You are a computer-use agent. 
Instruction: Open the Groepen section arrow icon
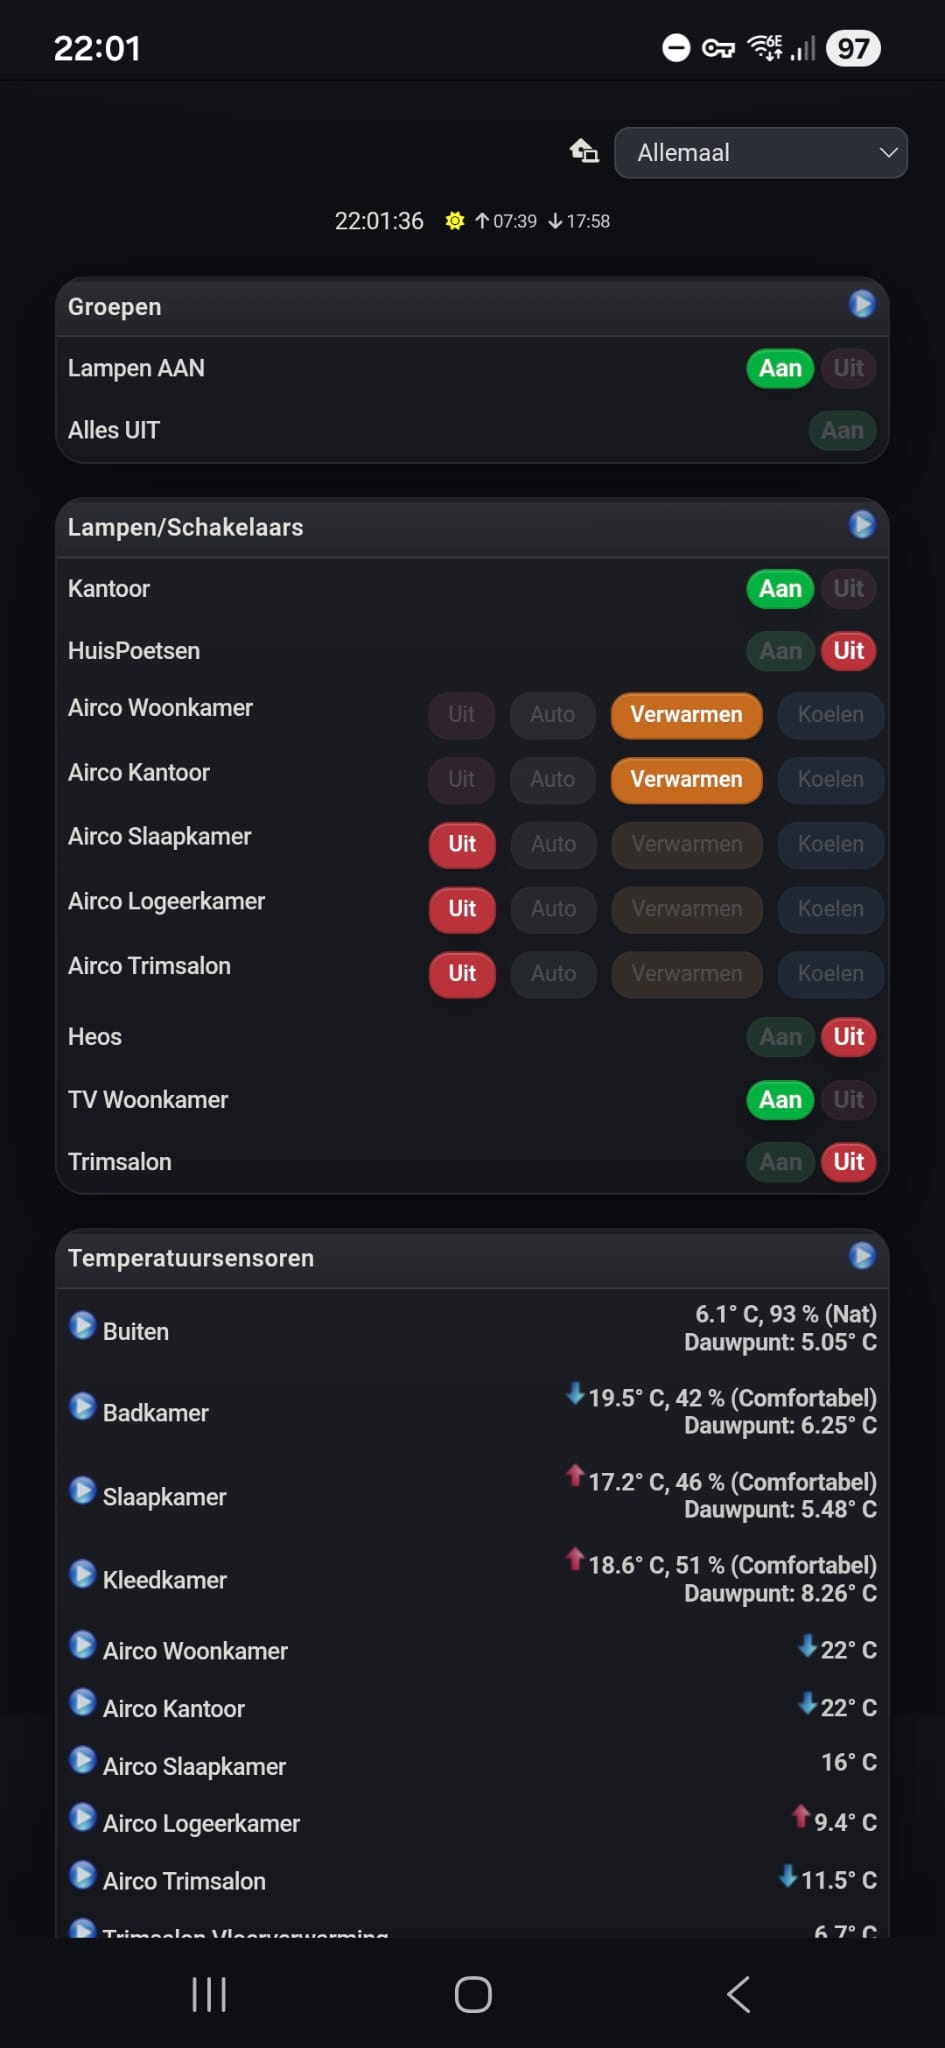pyautogui.click(x=861, y=304)
